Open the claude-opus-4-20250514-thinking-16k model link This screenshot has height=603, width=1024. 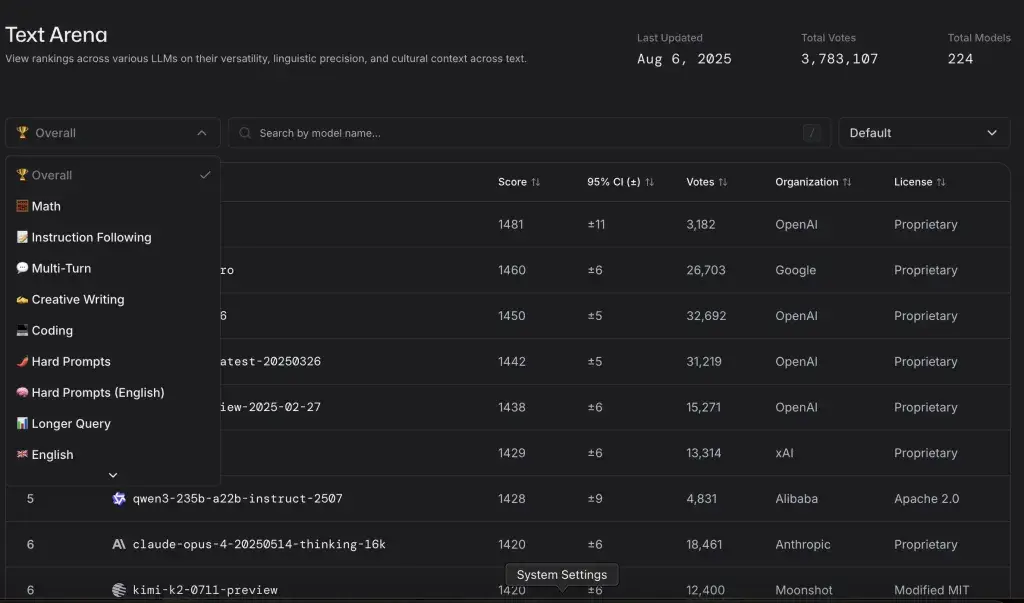pyautogui.click(x=259, y=544)
